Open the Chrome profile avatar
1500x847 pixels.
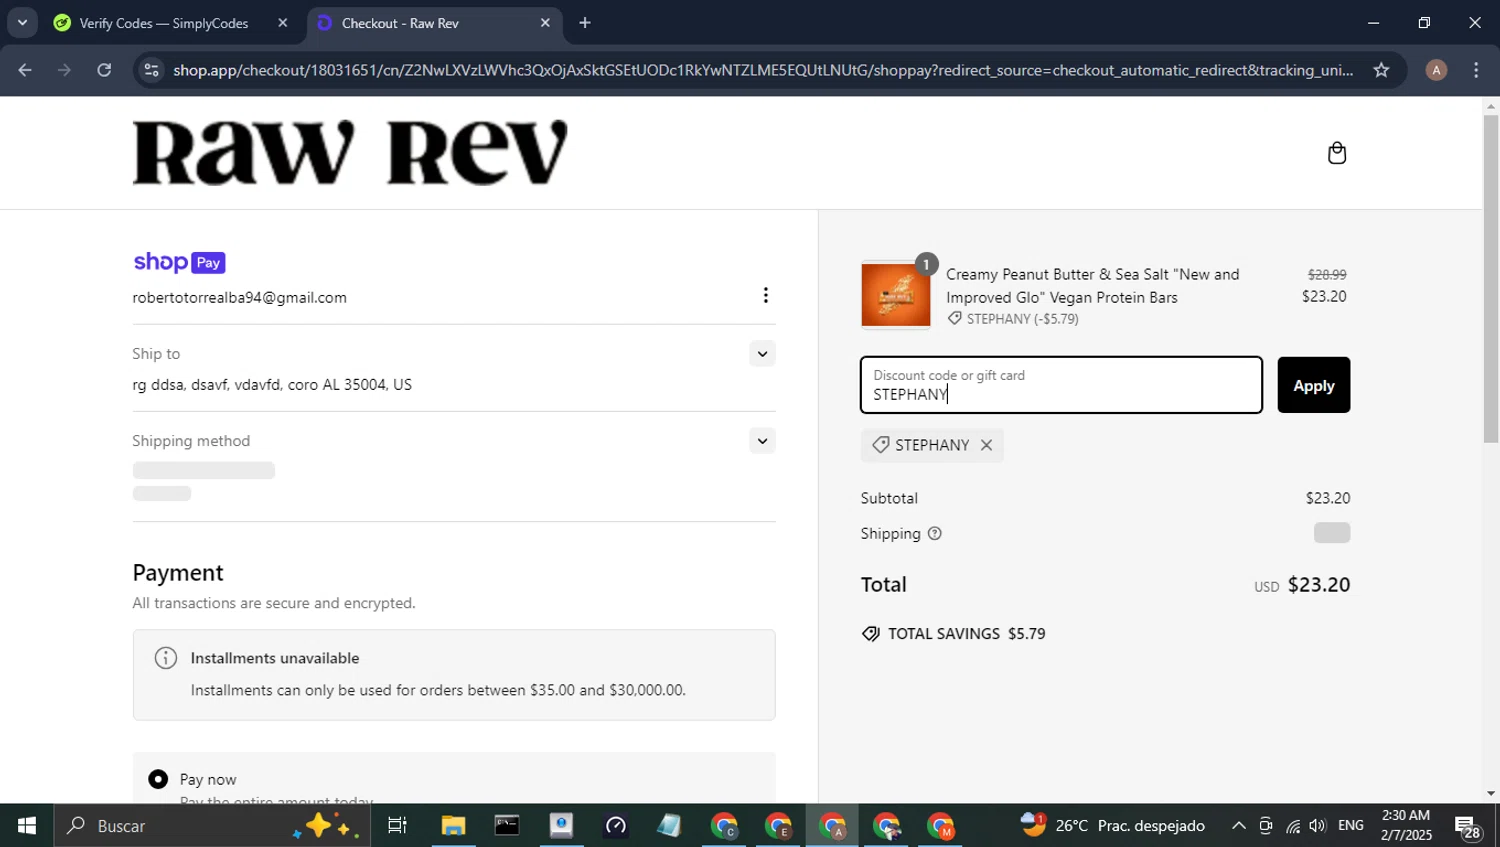coord(1436,70)
